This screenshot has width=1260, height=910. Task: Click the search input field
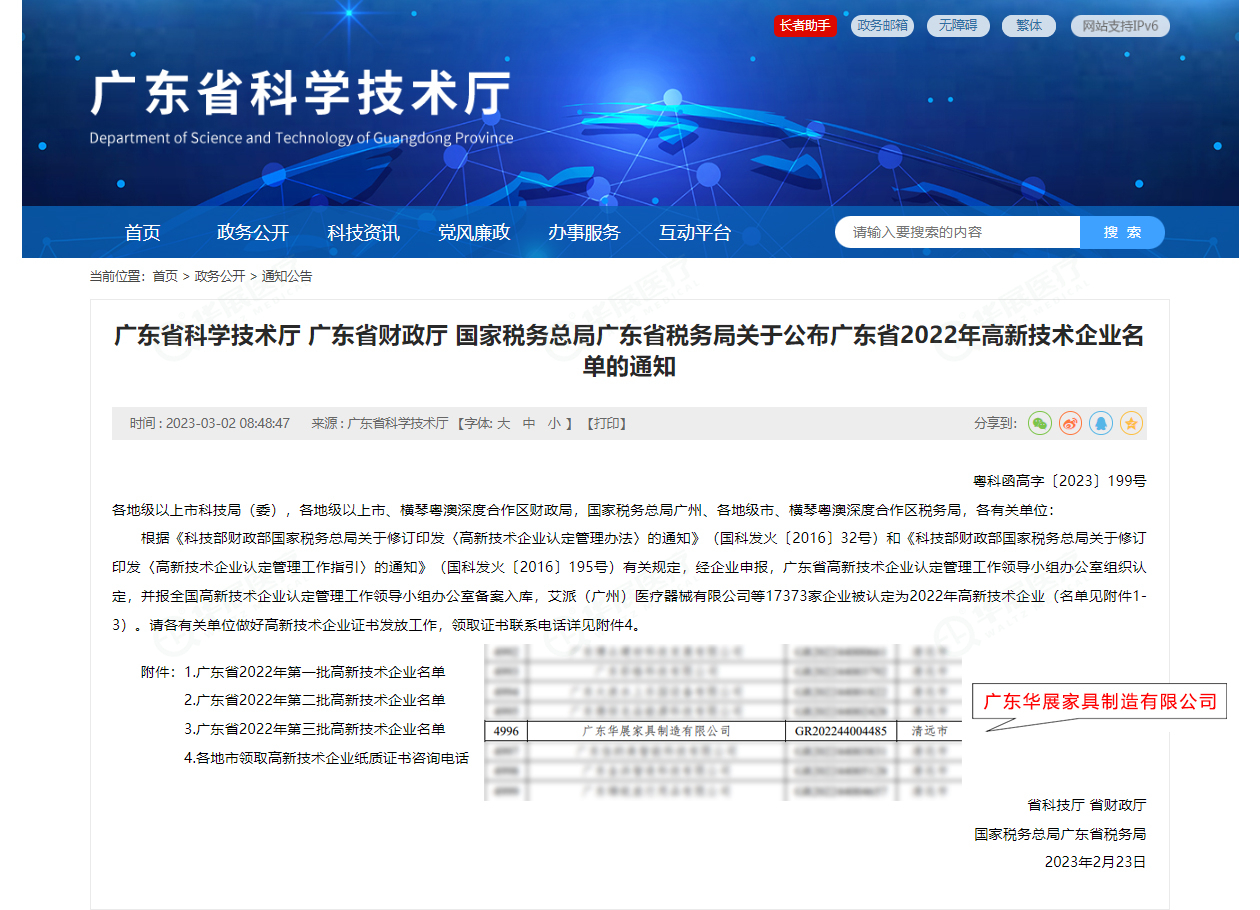coord(957,232)
